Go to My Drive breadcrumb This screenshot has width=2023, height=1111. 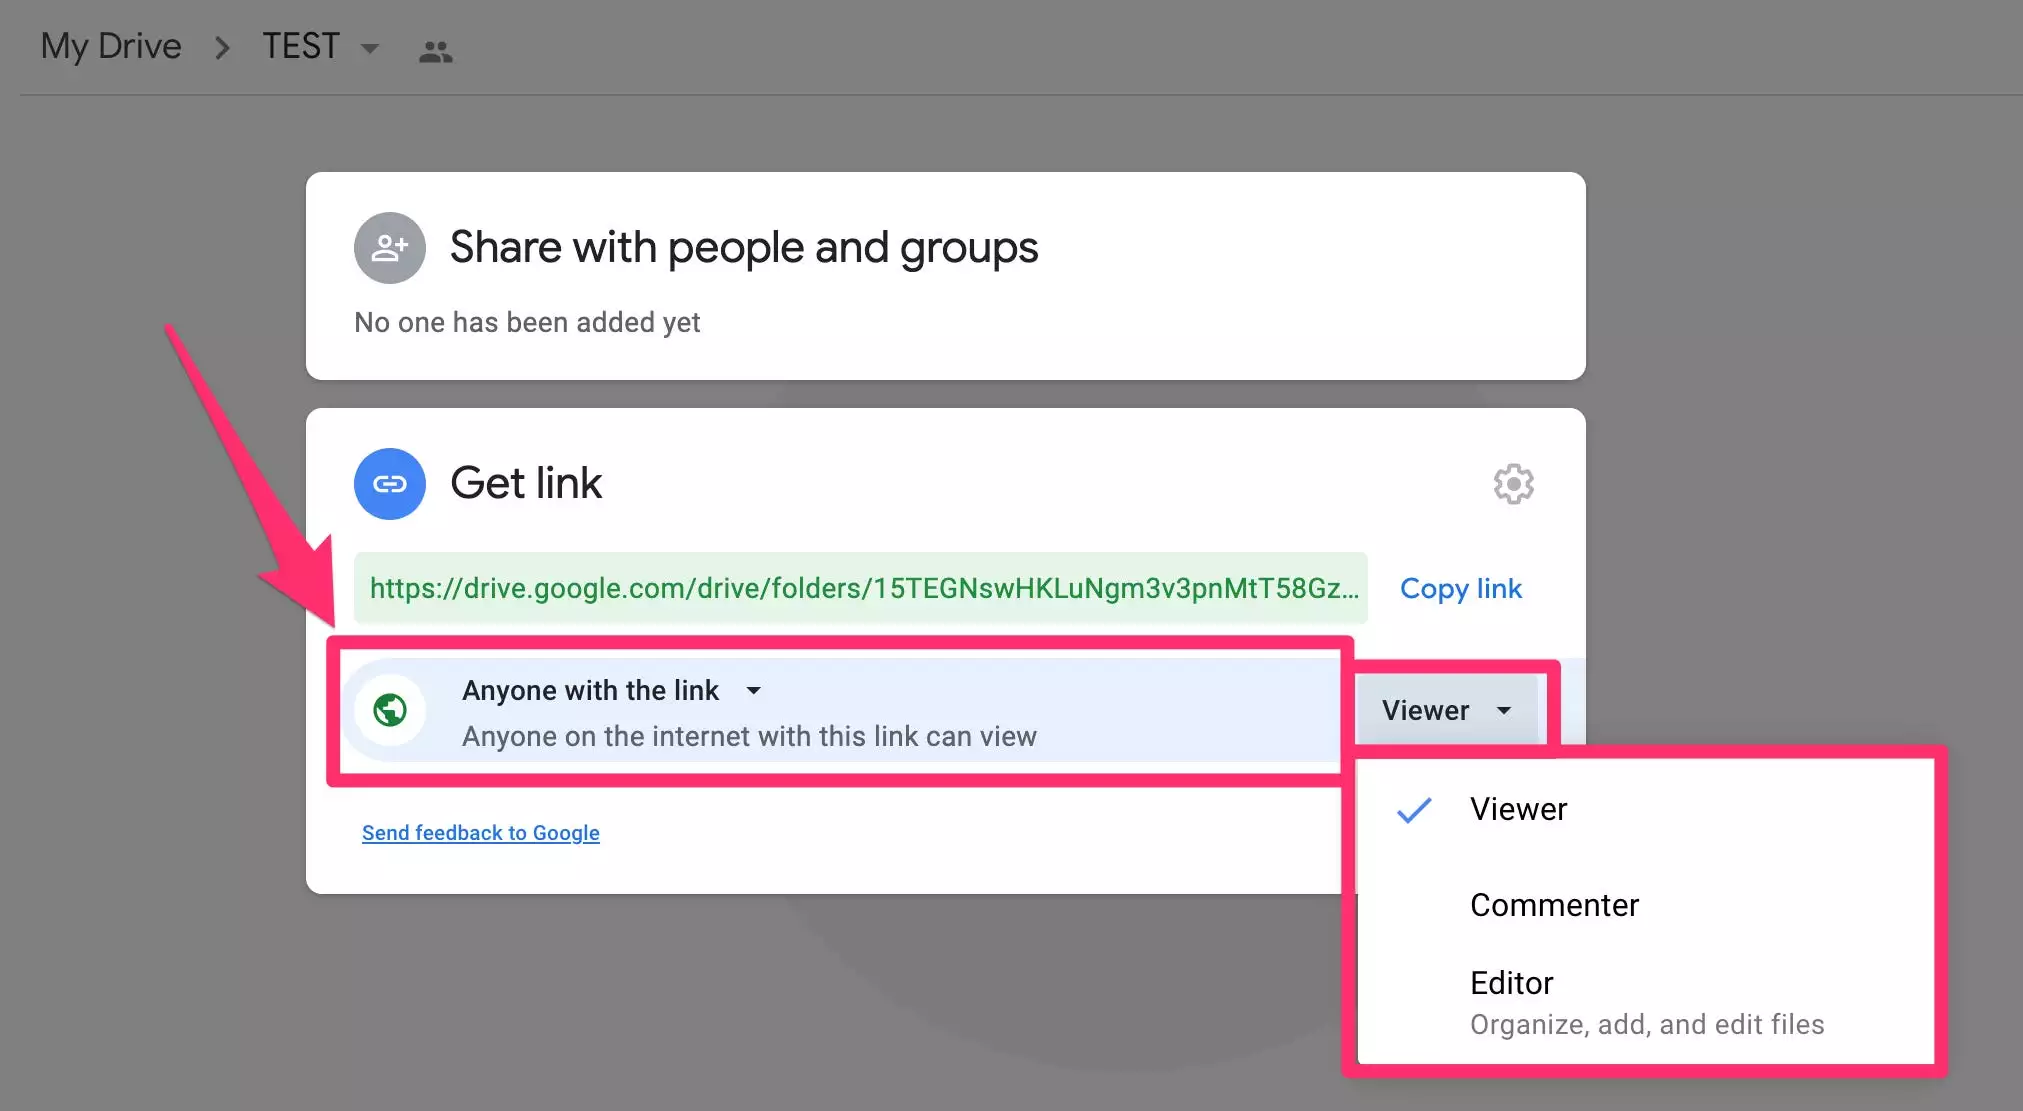coord(111,46)
